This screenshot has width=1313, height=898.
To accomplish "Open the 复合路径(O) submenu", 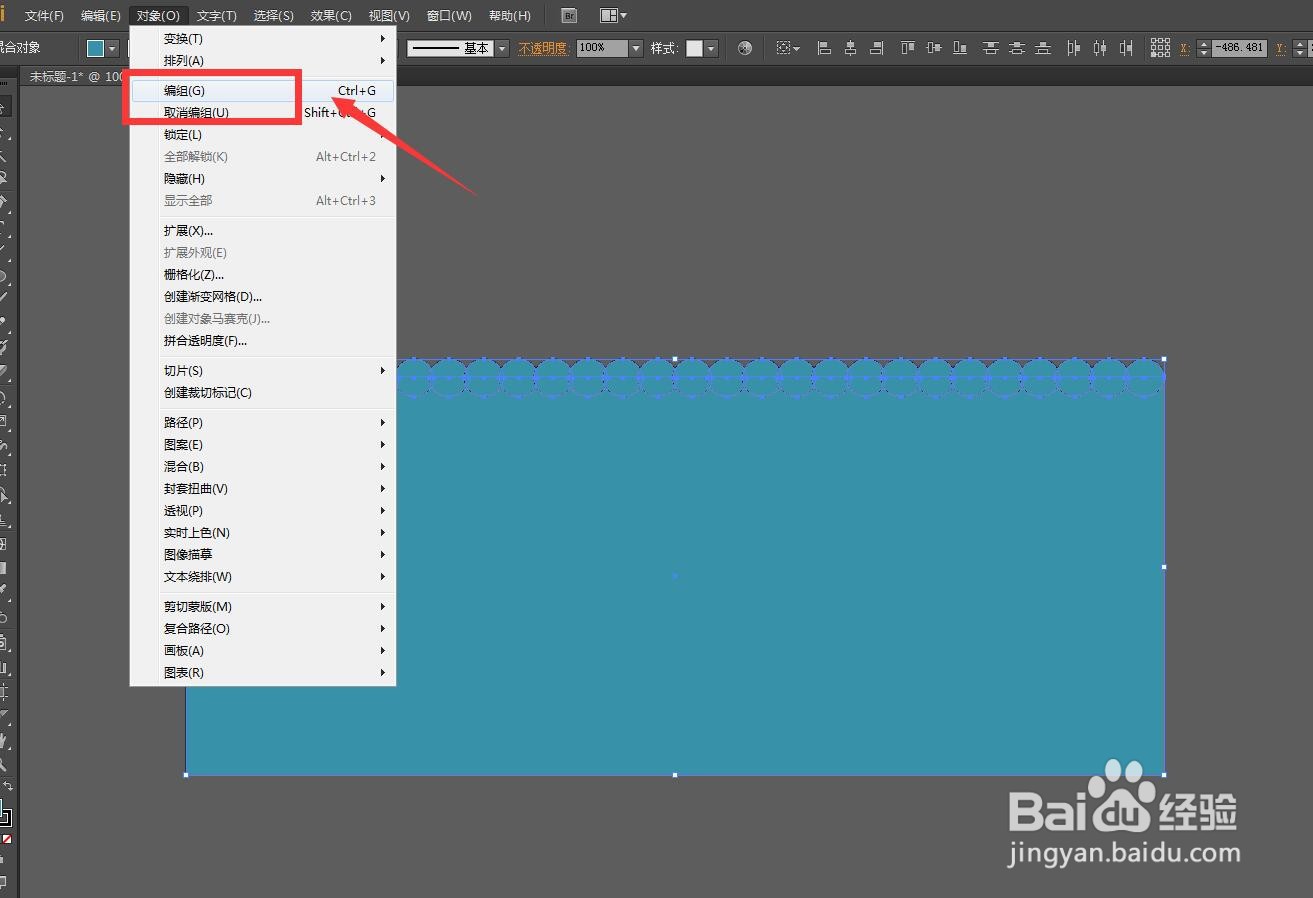I will coord(263,628).
